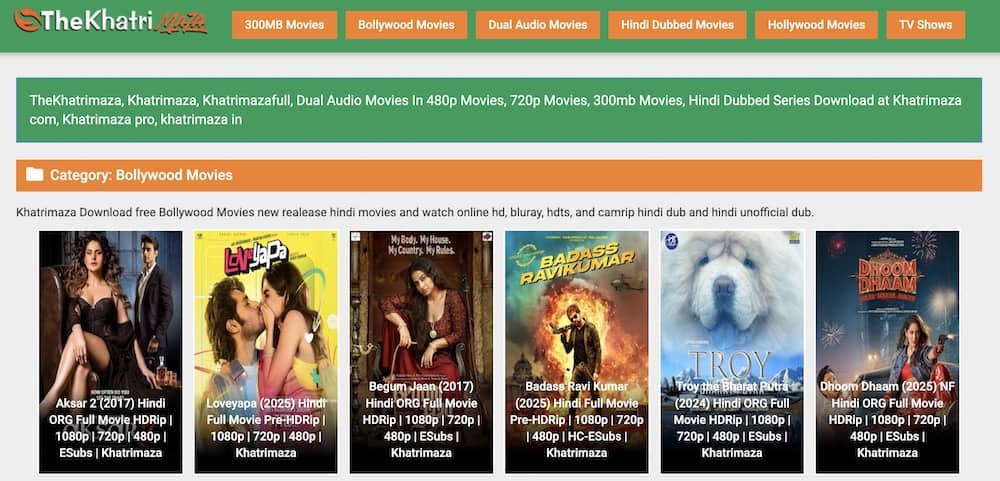This screenshot has height=481, width=1000.
Task: Click the 'Khatrimaza Download free Bollywood Movies' description
Action: [x=415, y=212]
